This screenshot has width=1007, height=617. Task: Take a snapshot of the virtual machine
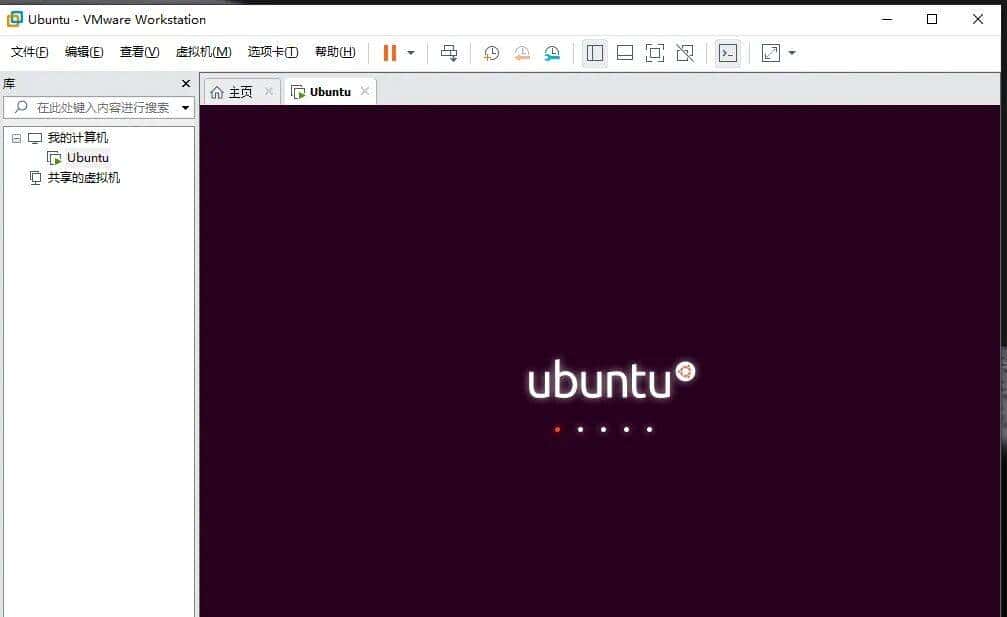490,52
